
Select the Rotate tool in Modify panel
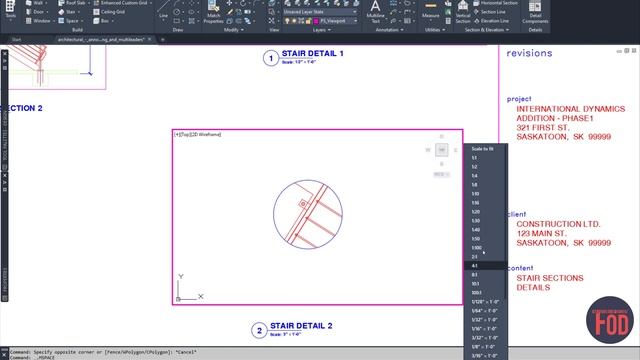[243, 3]
